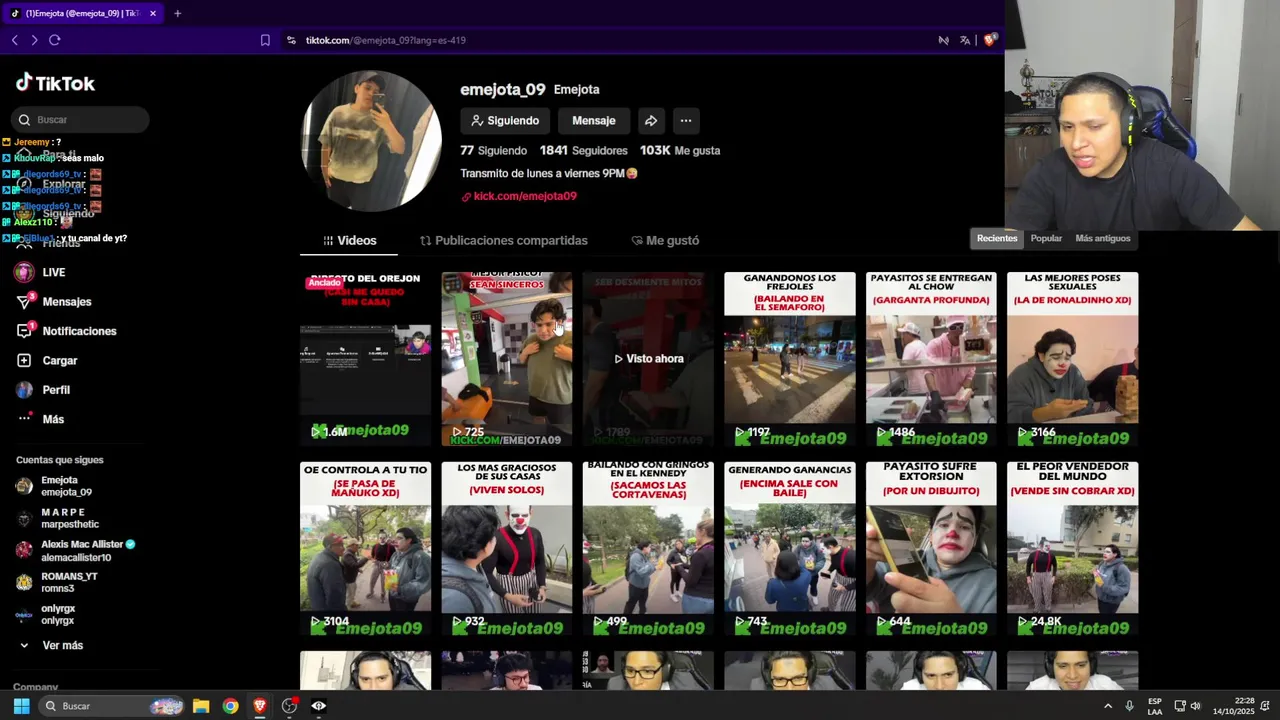Image resolution: width=1280 pixels, height=720 pixels.
Task: Switch to Me gustó tab
Action: pos(665,240)
